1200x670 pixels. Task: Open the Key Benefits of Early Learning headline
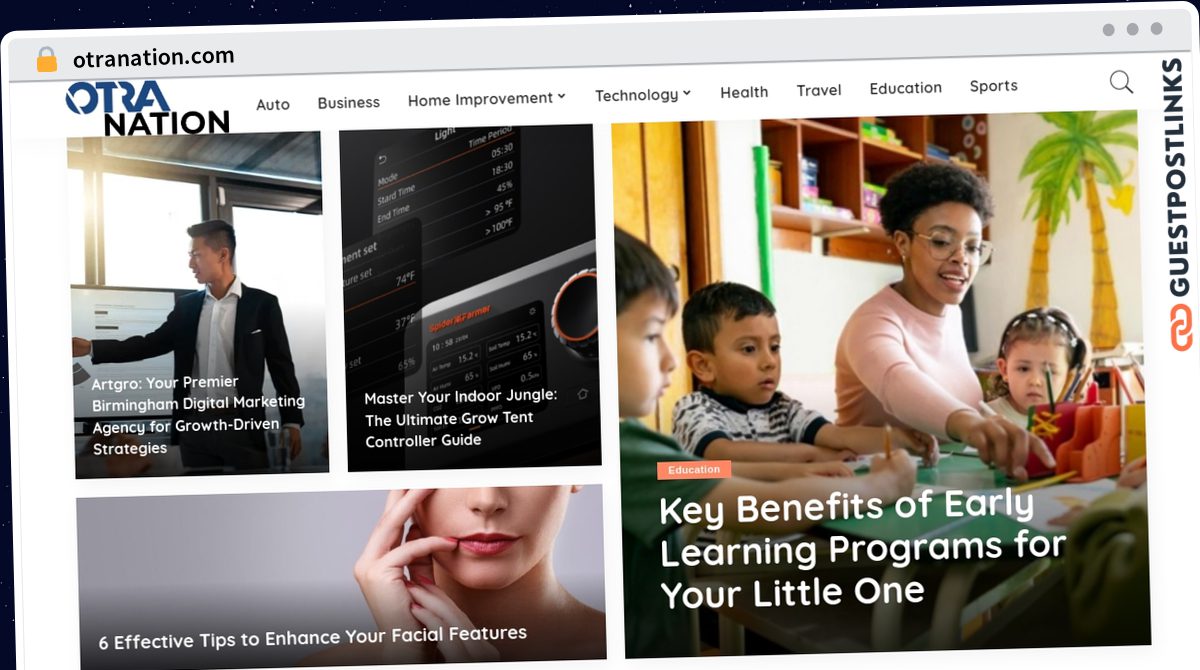pos(862,549)
